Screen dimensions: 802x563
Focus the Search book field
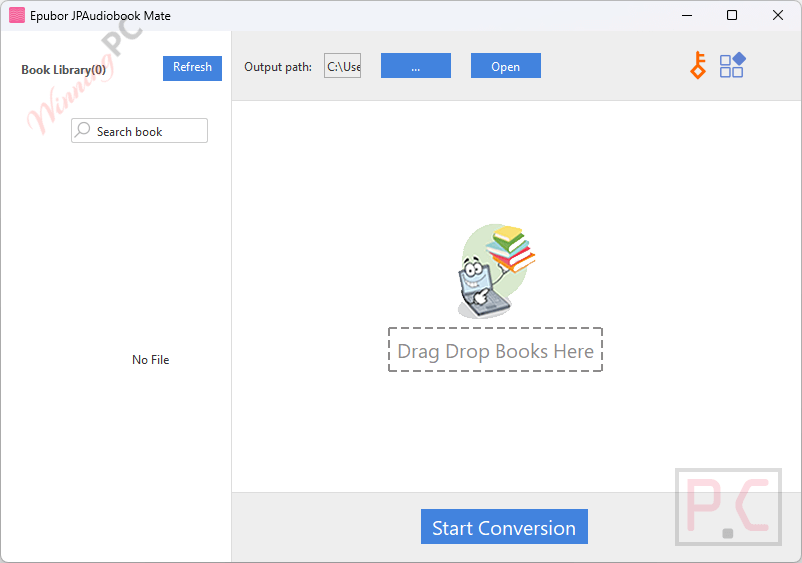tap(139, 130)
